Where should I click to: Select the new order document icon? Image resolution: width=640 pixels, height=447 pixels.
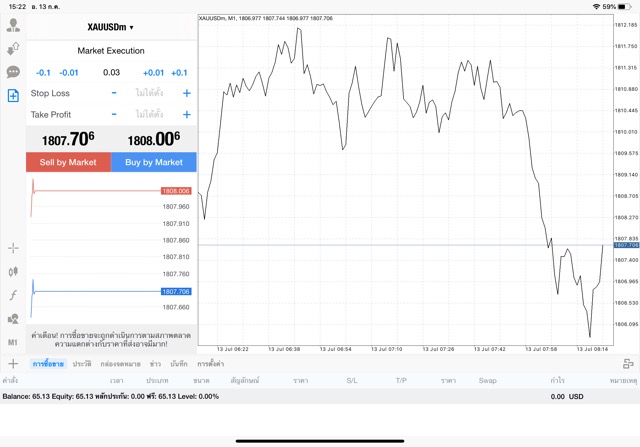click(x=13, y=96)
